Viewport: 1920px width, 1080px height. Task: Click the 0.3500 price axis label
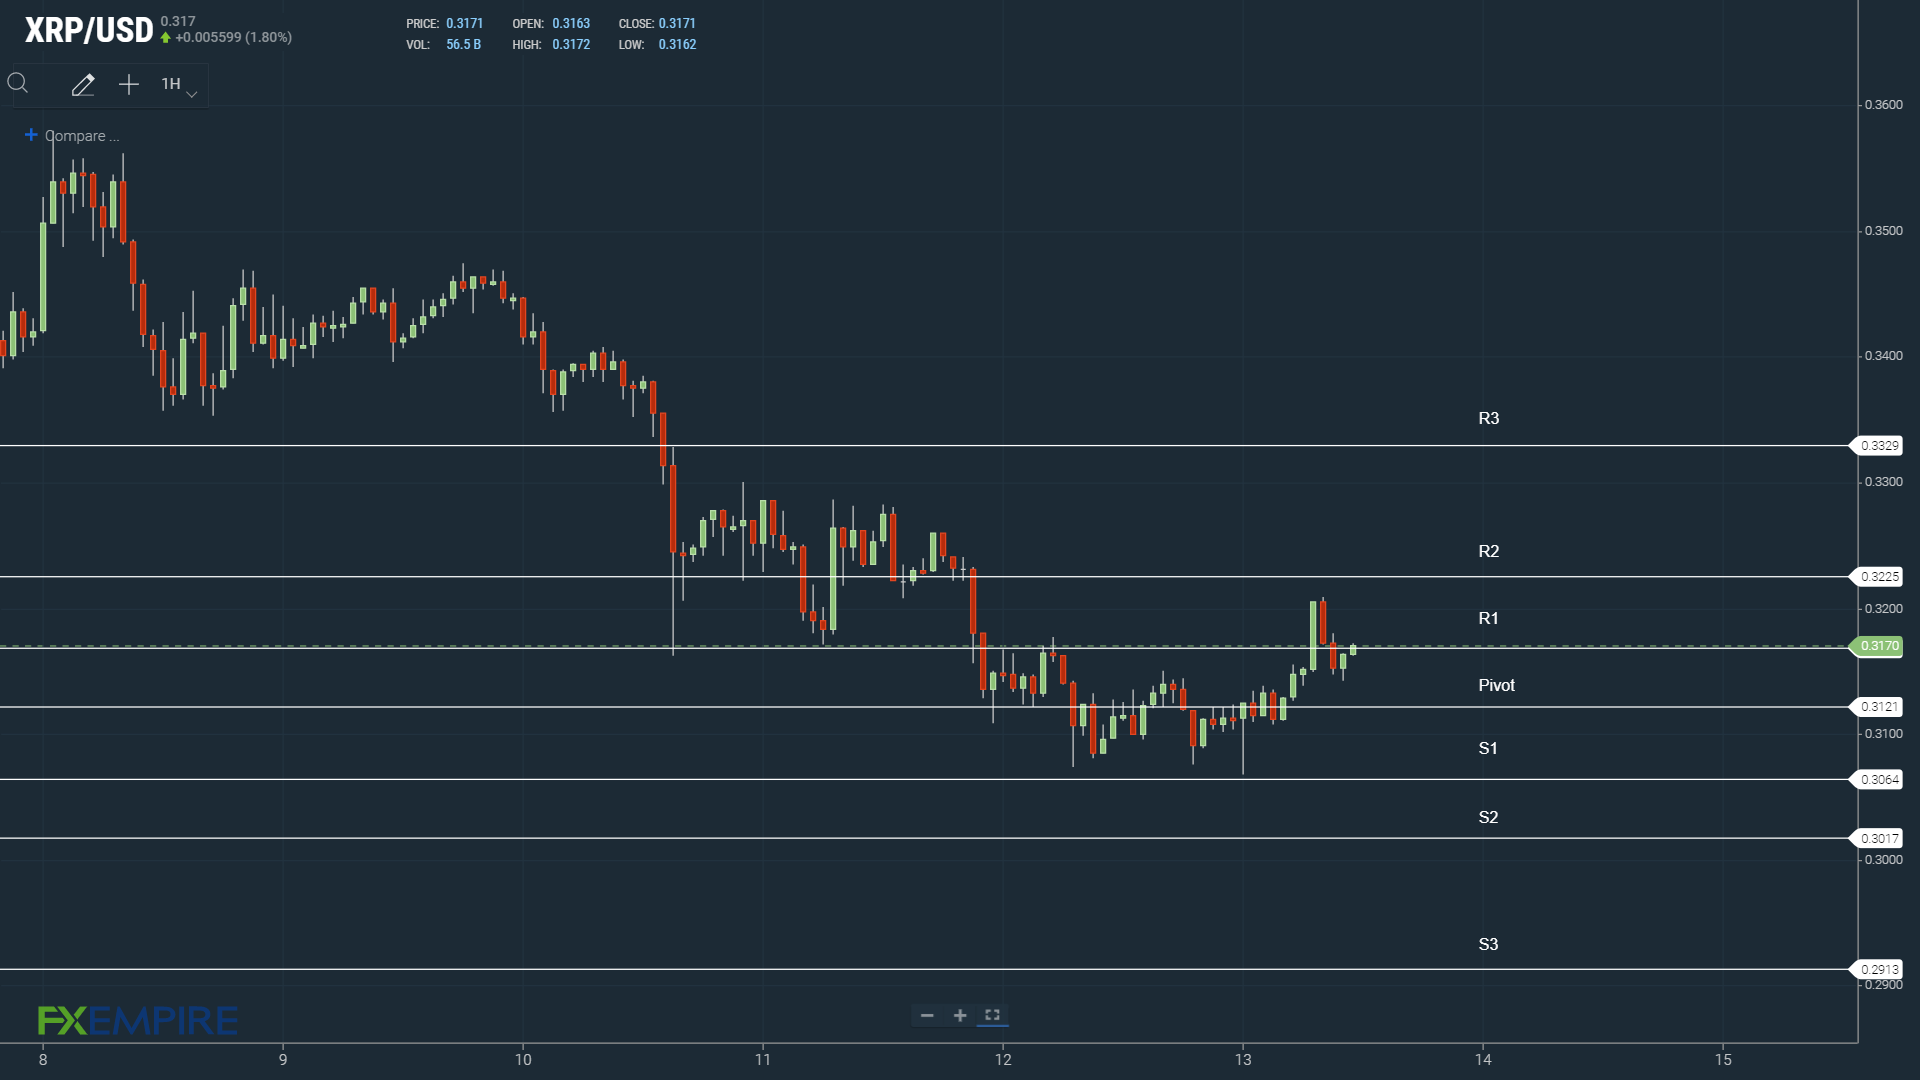pos(1883,231)
